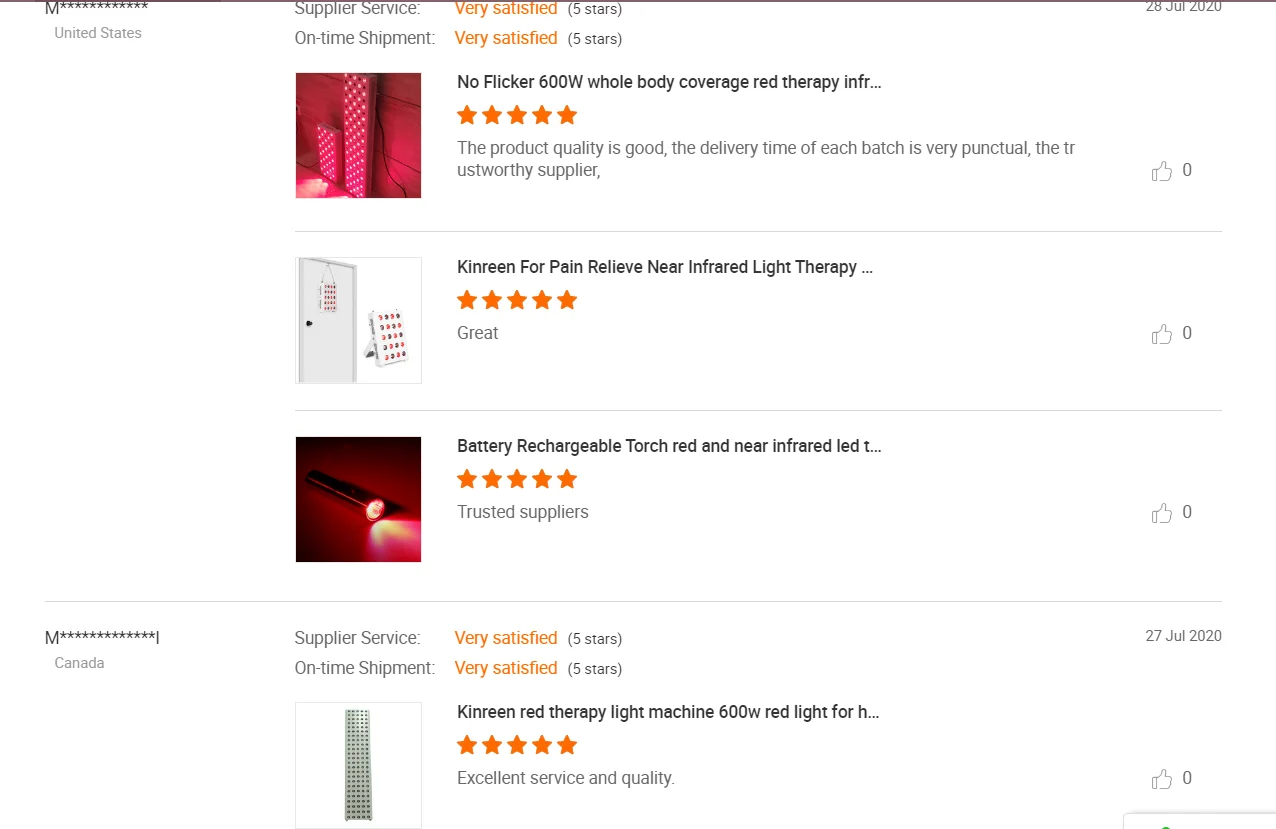Click the five-star rating on No Flicker review
This screenshot has height=829, width=1276.
[x=517, y=115]
